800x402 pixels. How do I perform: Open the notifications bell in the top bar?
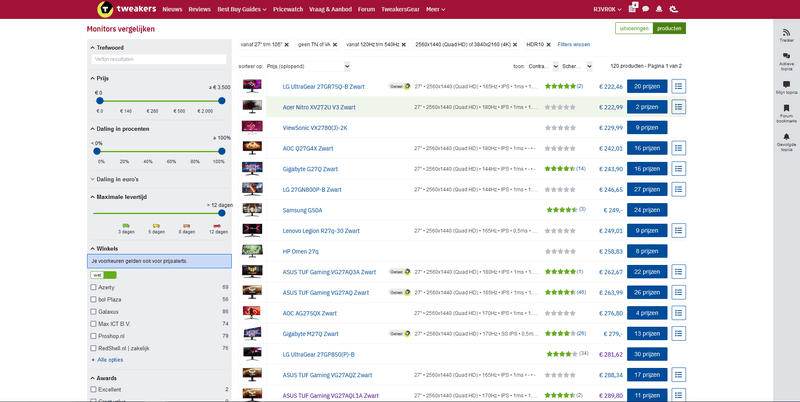pyautogui.click(x=659, y=9)
